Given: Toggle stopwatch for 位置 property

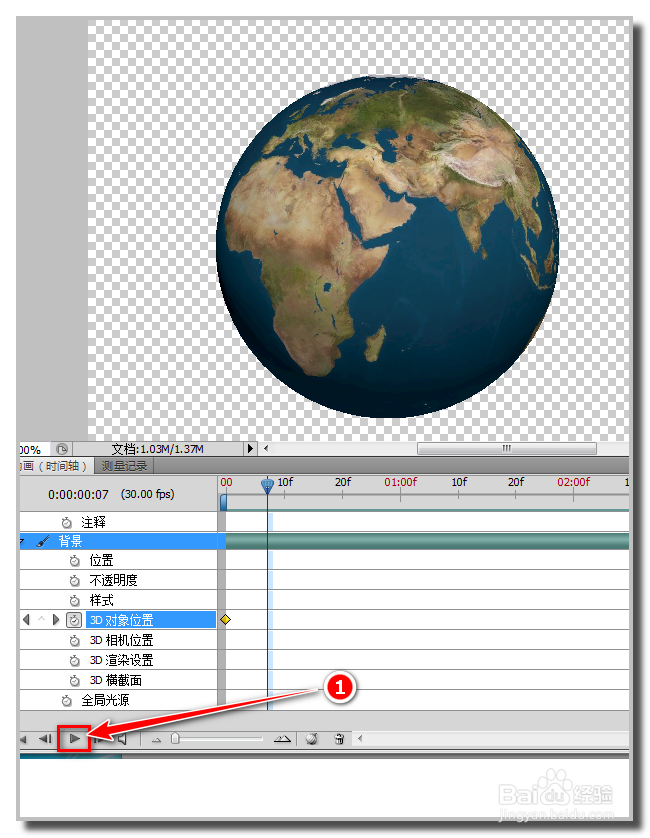Looking at the screenshot, I should (75, 561).
